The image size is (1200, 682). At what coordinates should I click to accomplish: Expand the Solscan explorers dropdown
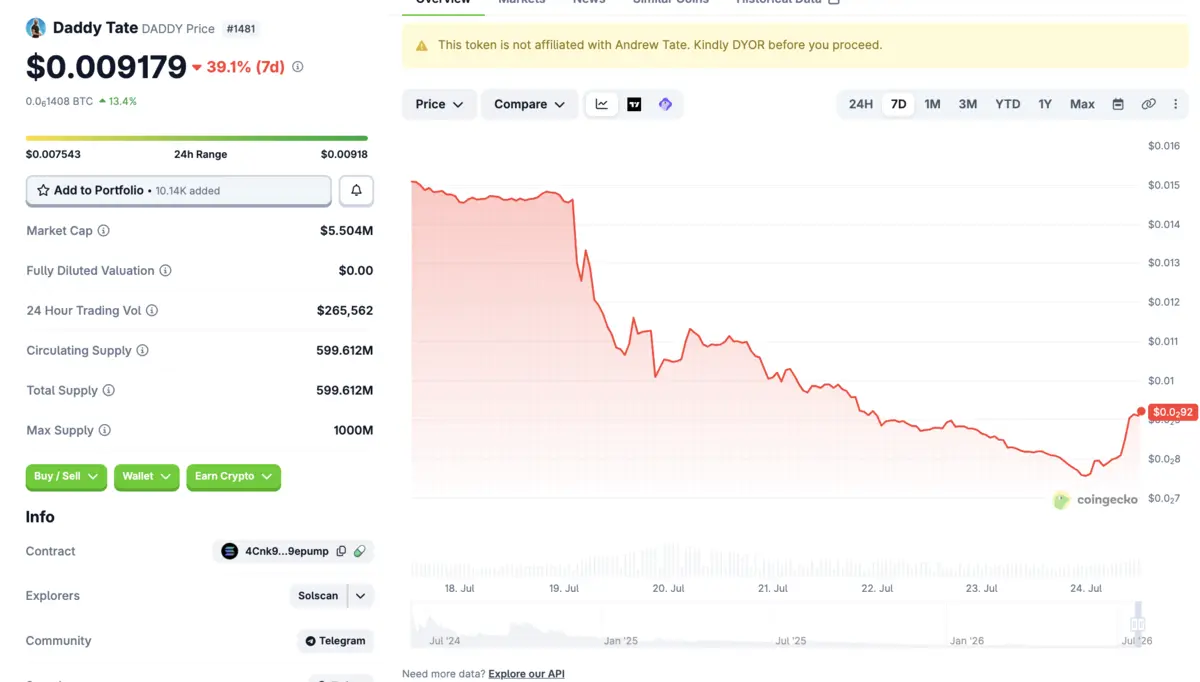[x=360, y=596]
